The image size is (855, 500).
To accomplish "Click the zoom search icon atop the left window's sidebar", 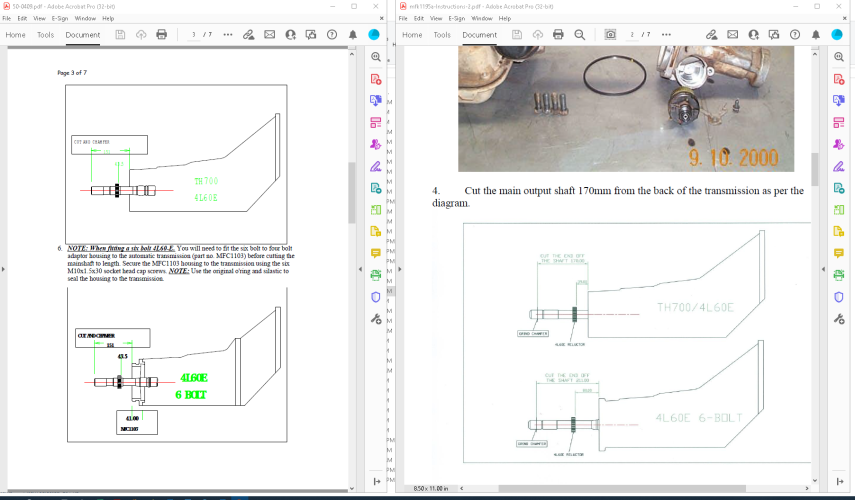I will pyautogui.click(x=376, y=57).
